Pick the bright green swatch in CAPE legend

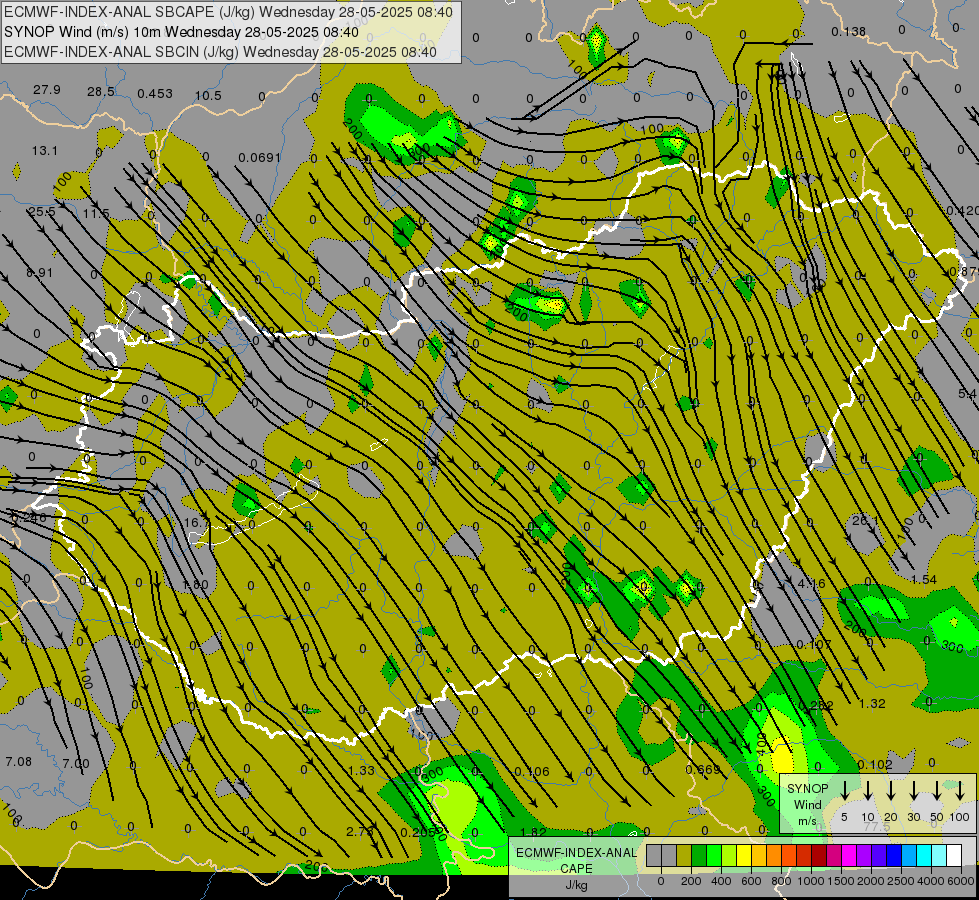(714, 856)
